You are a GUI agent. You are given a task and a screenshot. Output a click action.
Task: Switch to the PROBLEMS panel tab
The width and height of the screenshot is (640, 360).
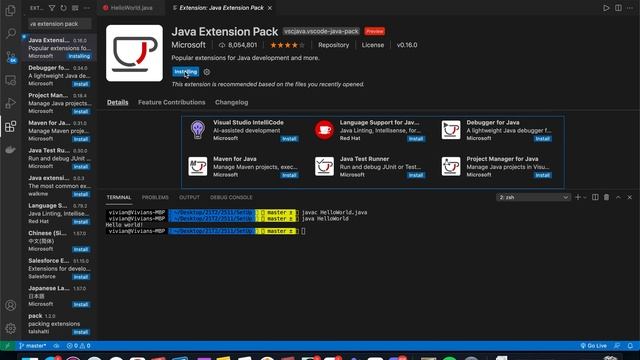[155, 197]
